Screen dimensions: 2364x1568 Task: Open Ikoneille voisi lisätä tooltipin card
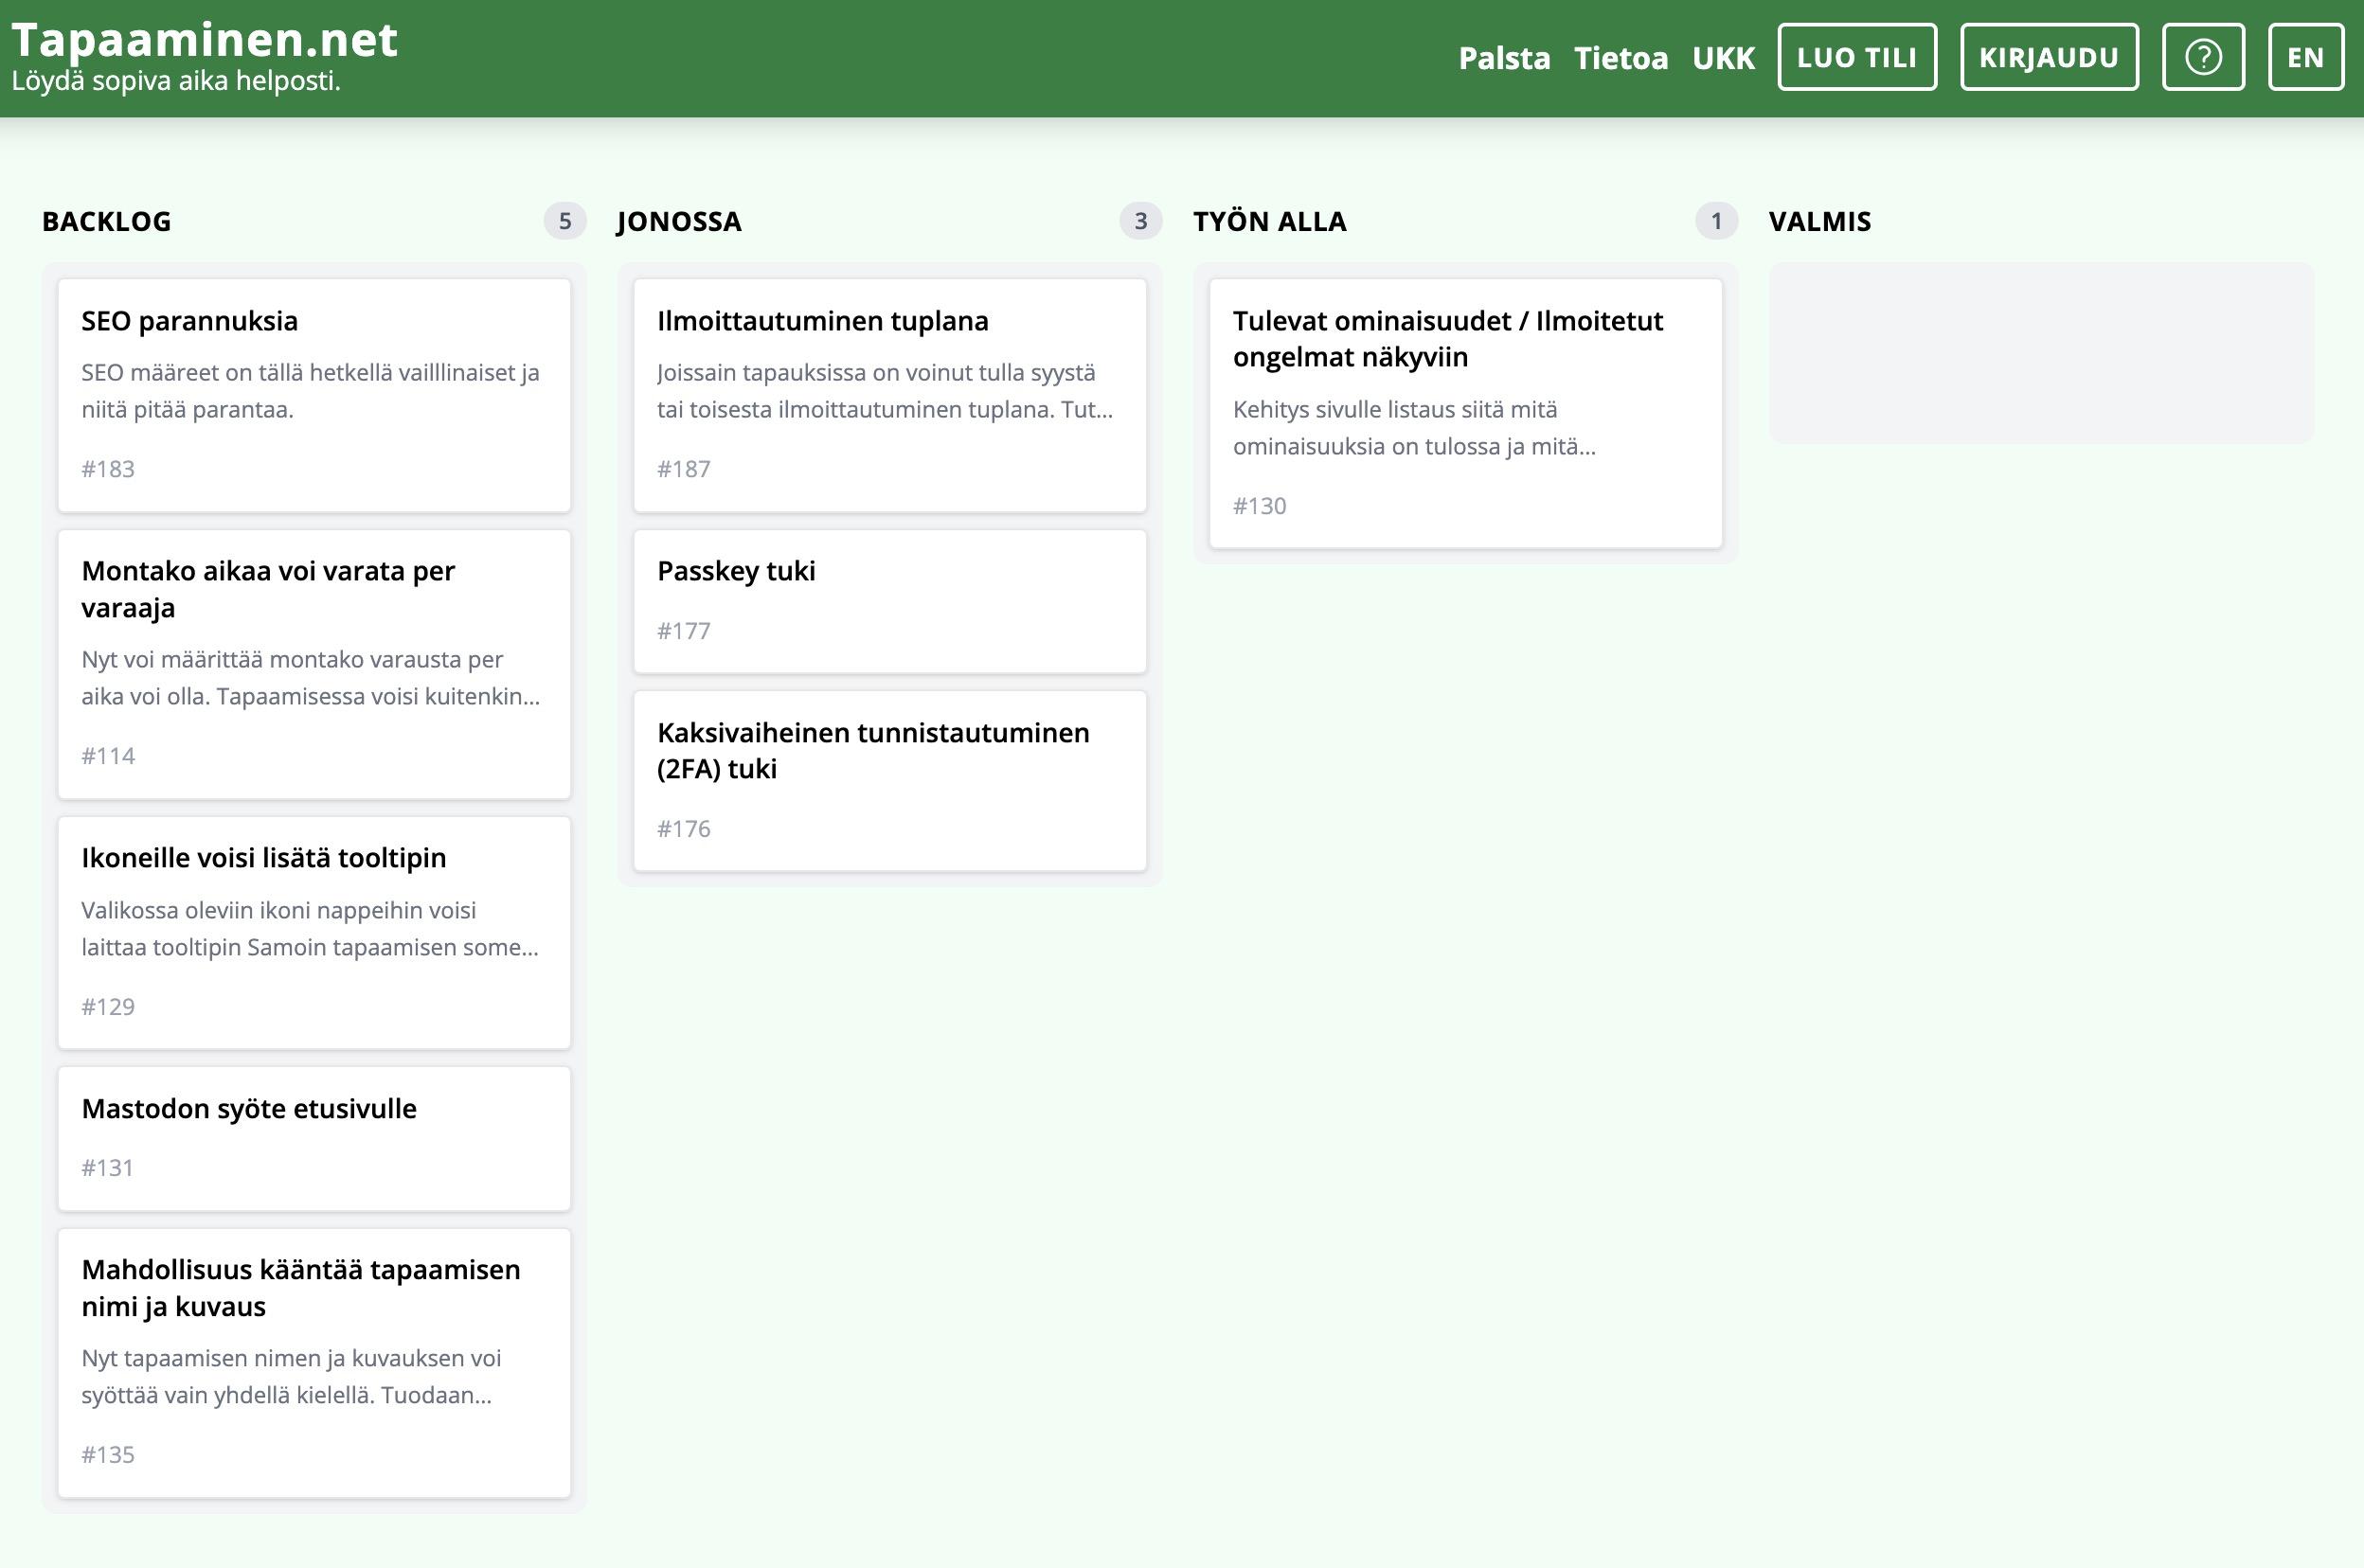tap(314, 932)
